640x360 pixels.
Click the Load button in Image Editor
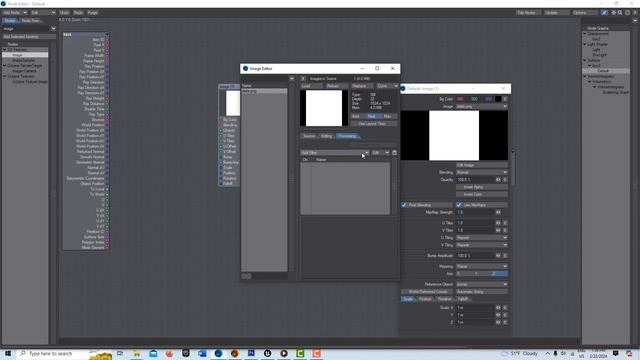312,86
